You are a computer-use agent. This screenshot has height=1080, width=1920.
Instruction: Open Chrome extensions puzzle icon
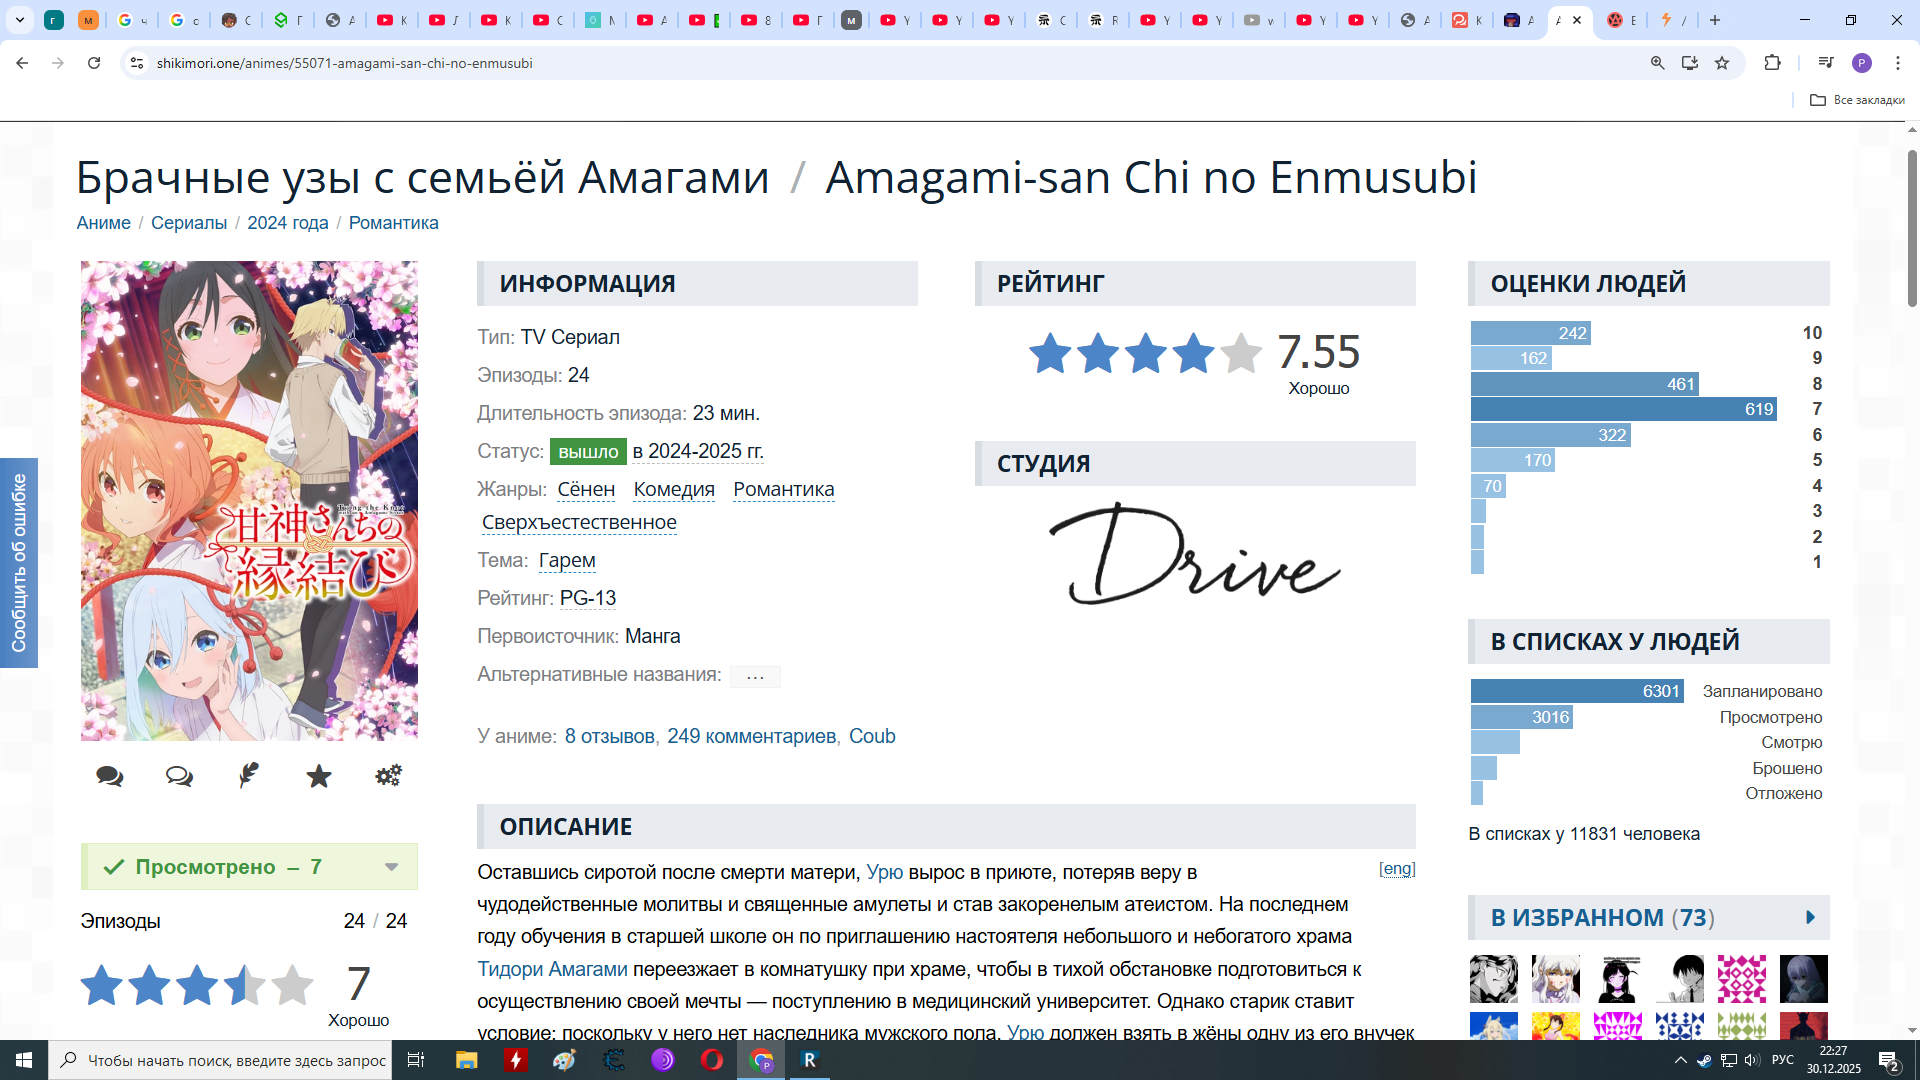pyautogui.click(x=1772, y=63)
